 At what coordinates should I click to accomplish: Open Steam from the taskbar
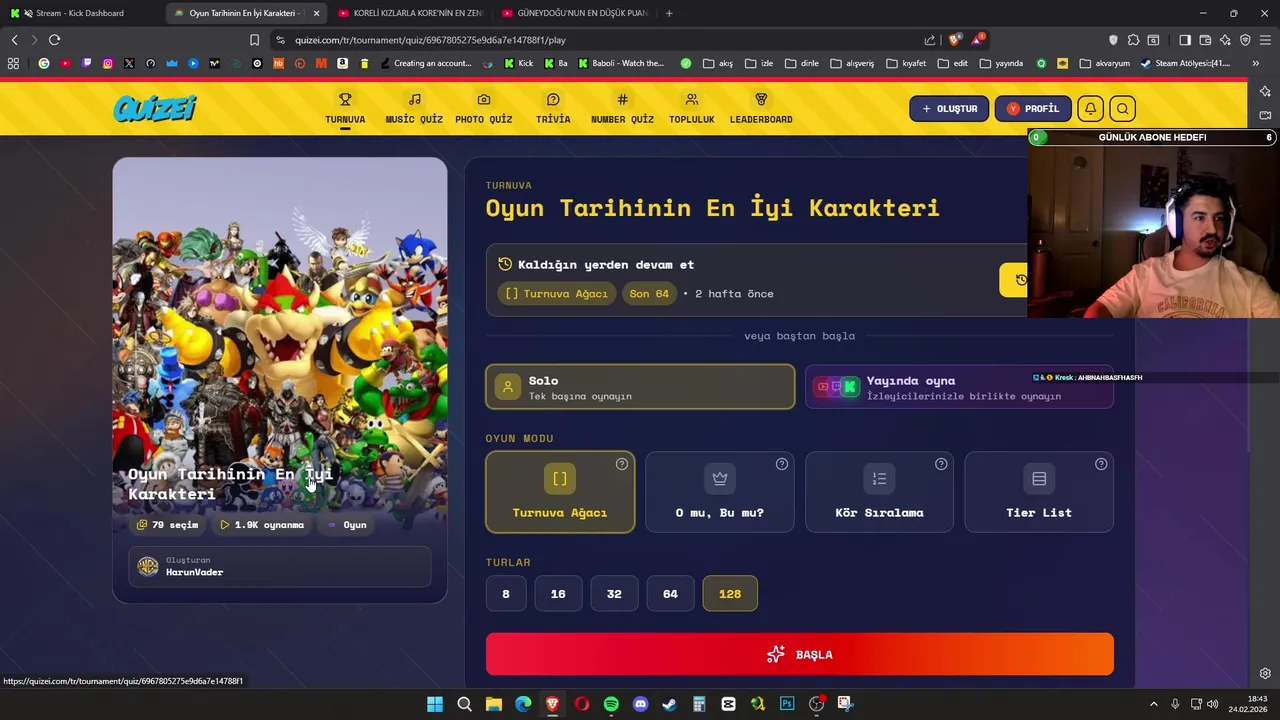pyautogui.click(x=669, y=704)
